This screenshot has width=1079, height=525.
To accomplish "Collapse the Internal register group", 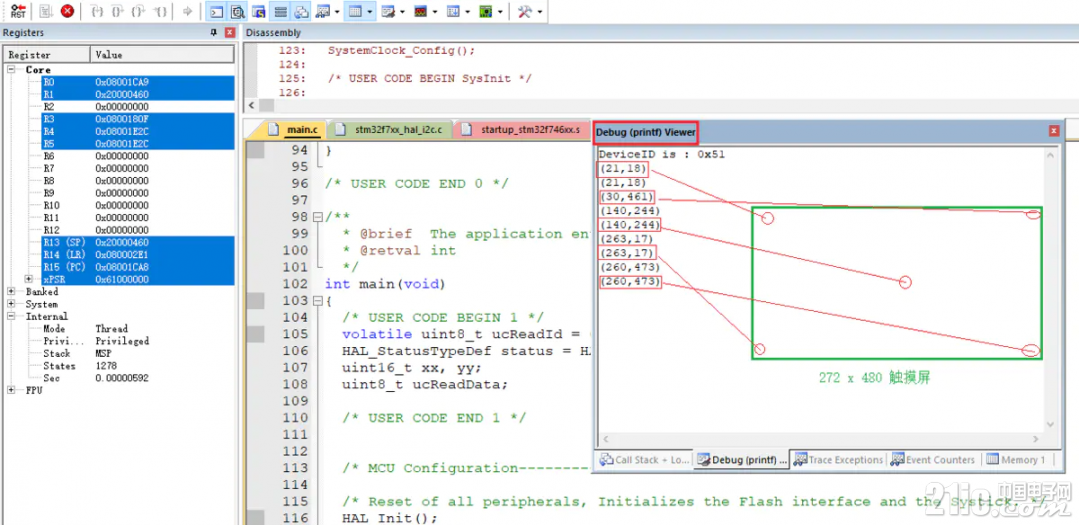I will coord(11,317).
